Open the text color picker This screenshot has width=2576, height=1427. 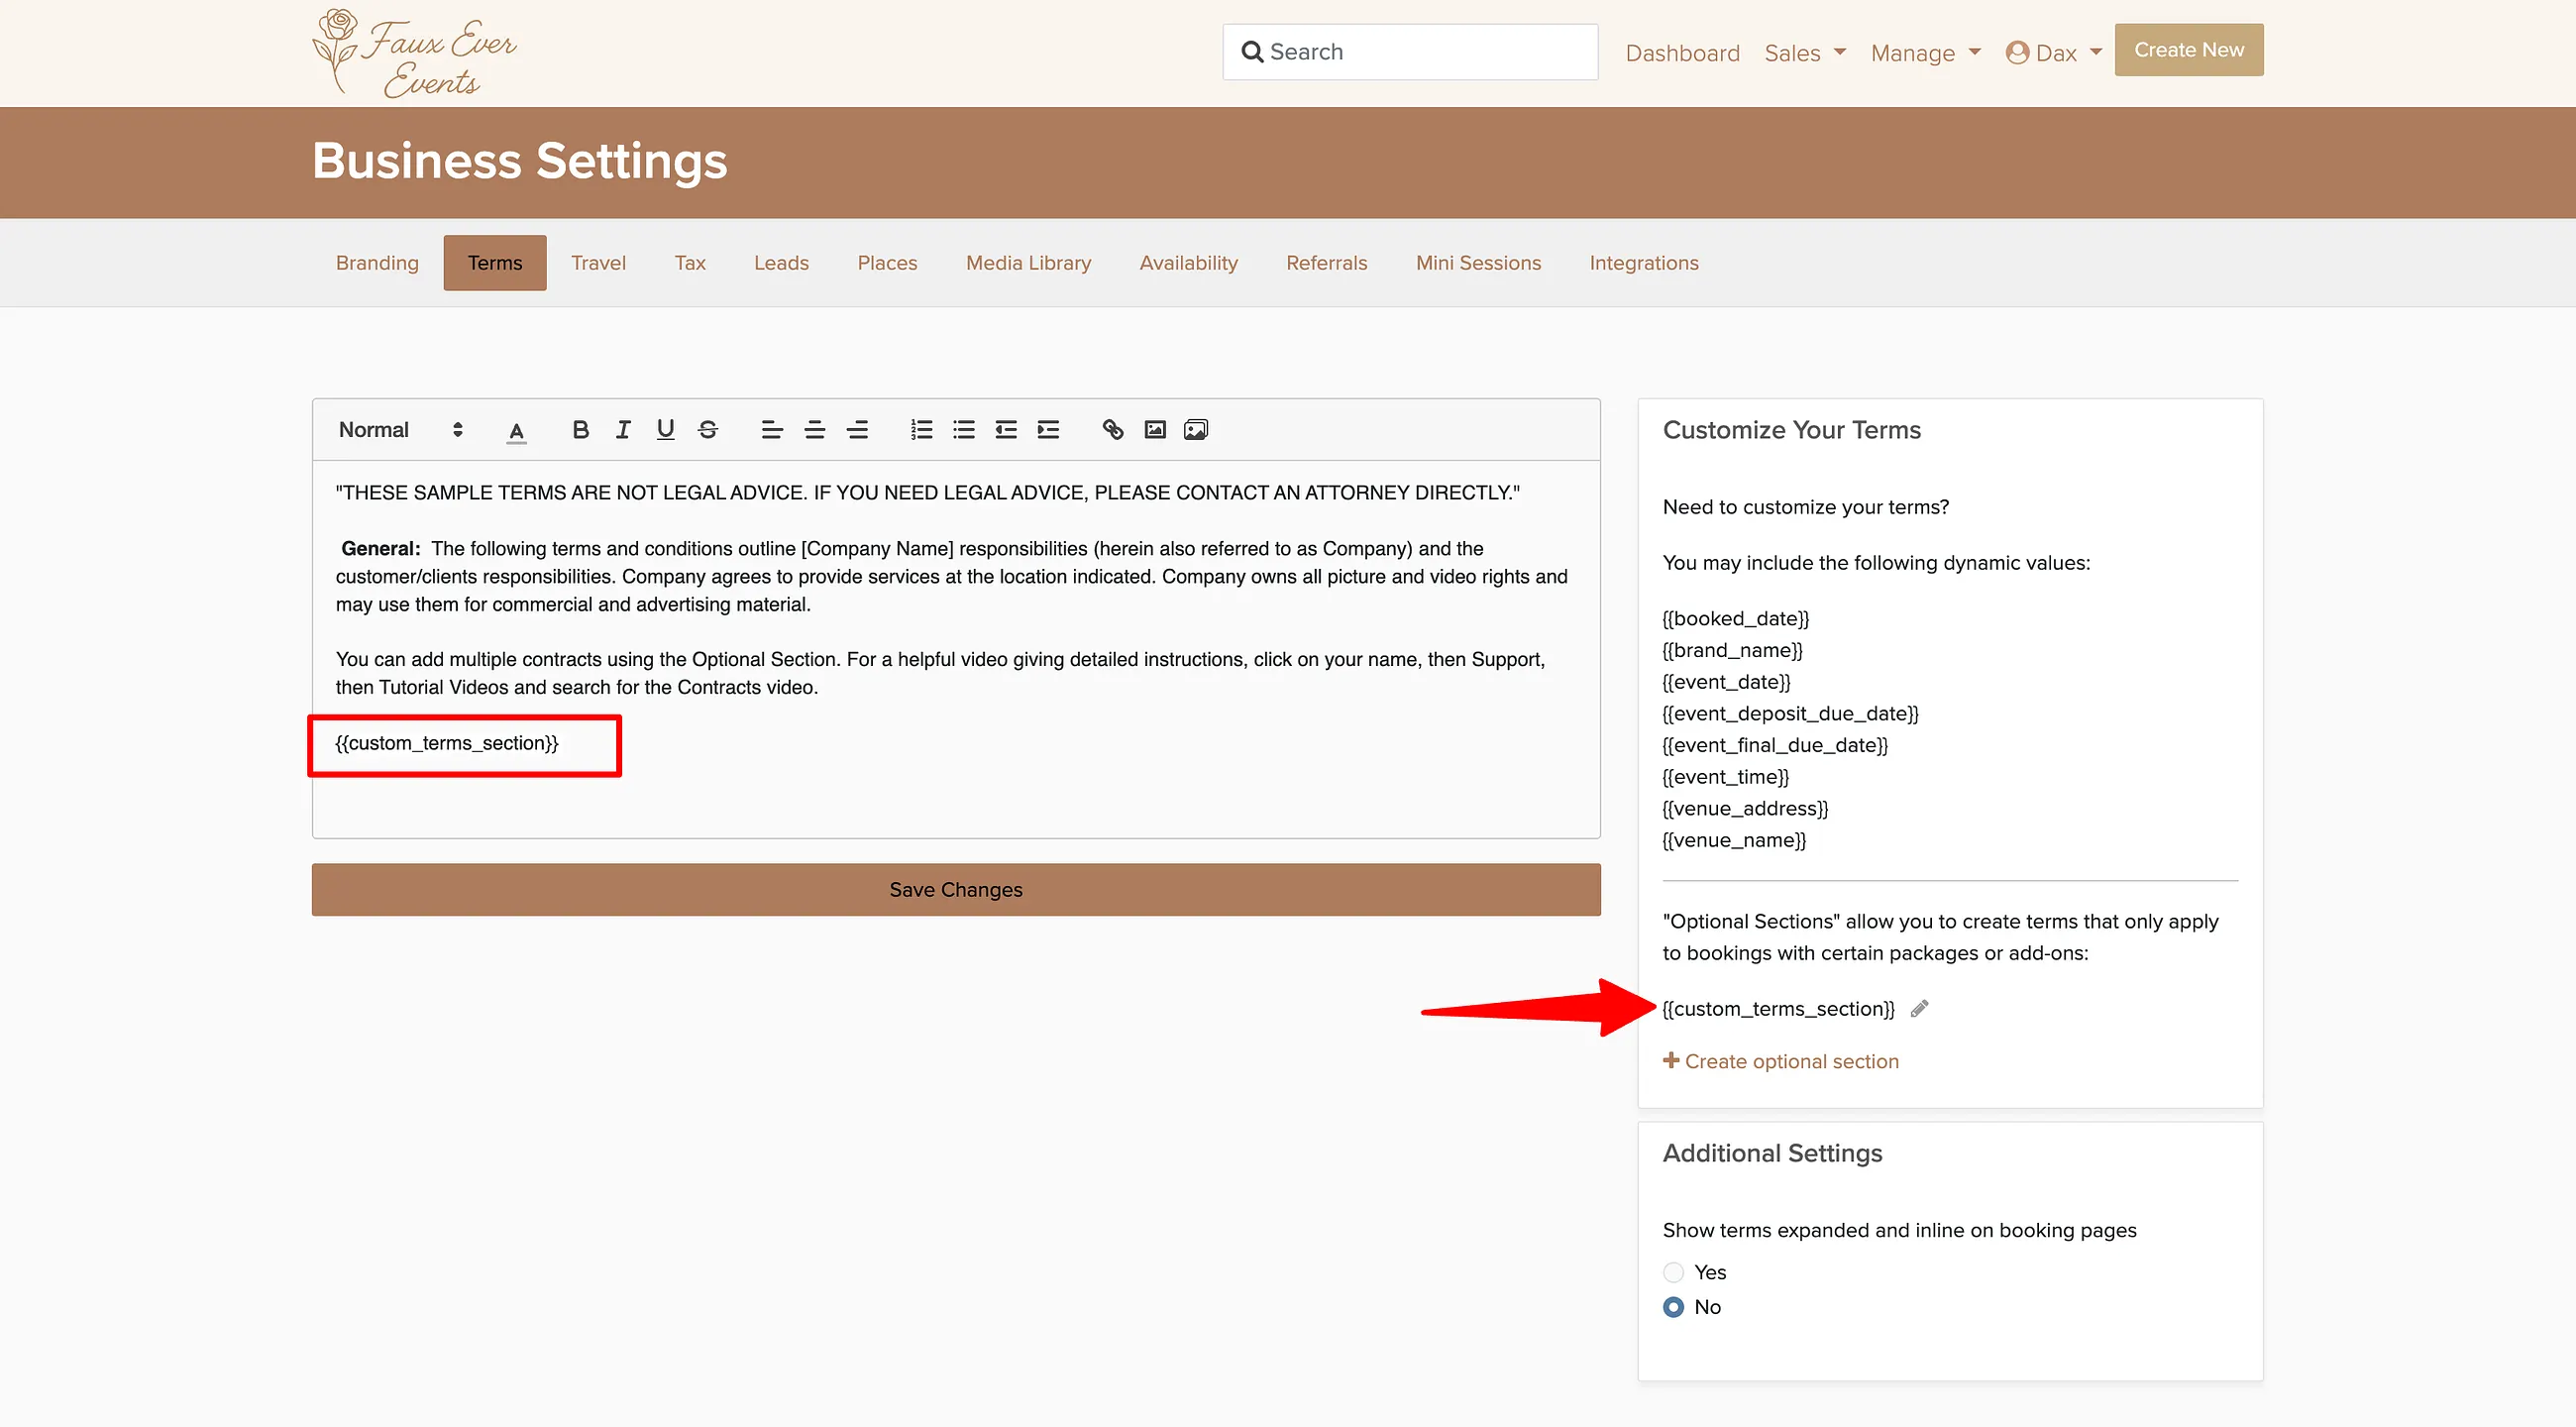pyautogui.click(x=516, y=431)
